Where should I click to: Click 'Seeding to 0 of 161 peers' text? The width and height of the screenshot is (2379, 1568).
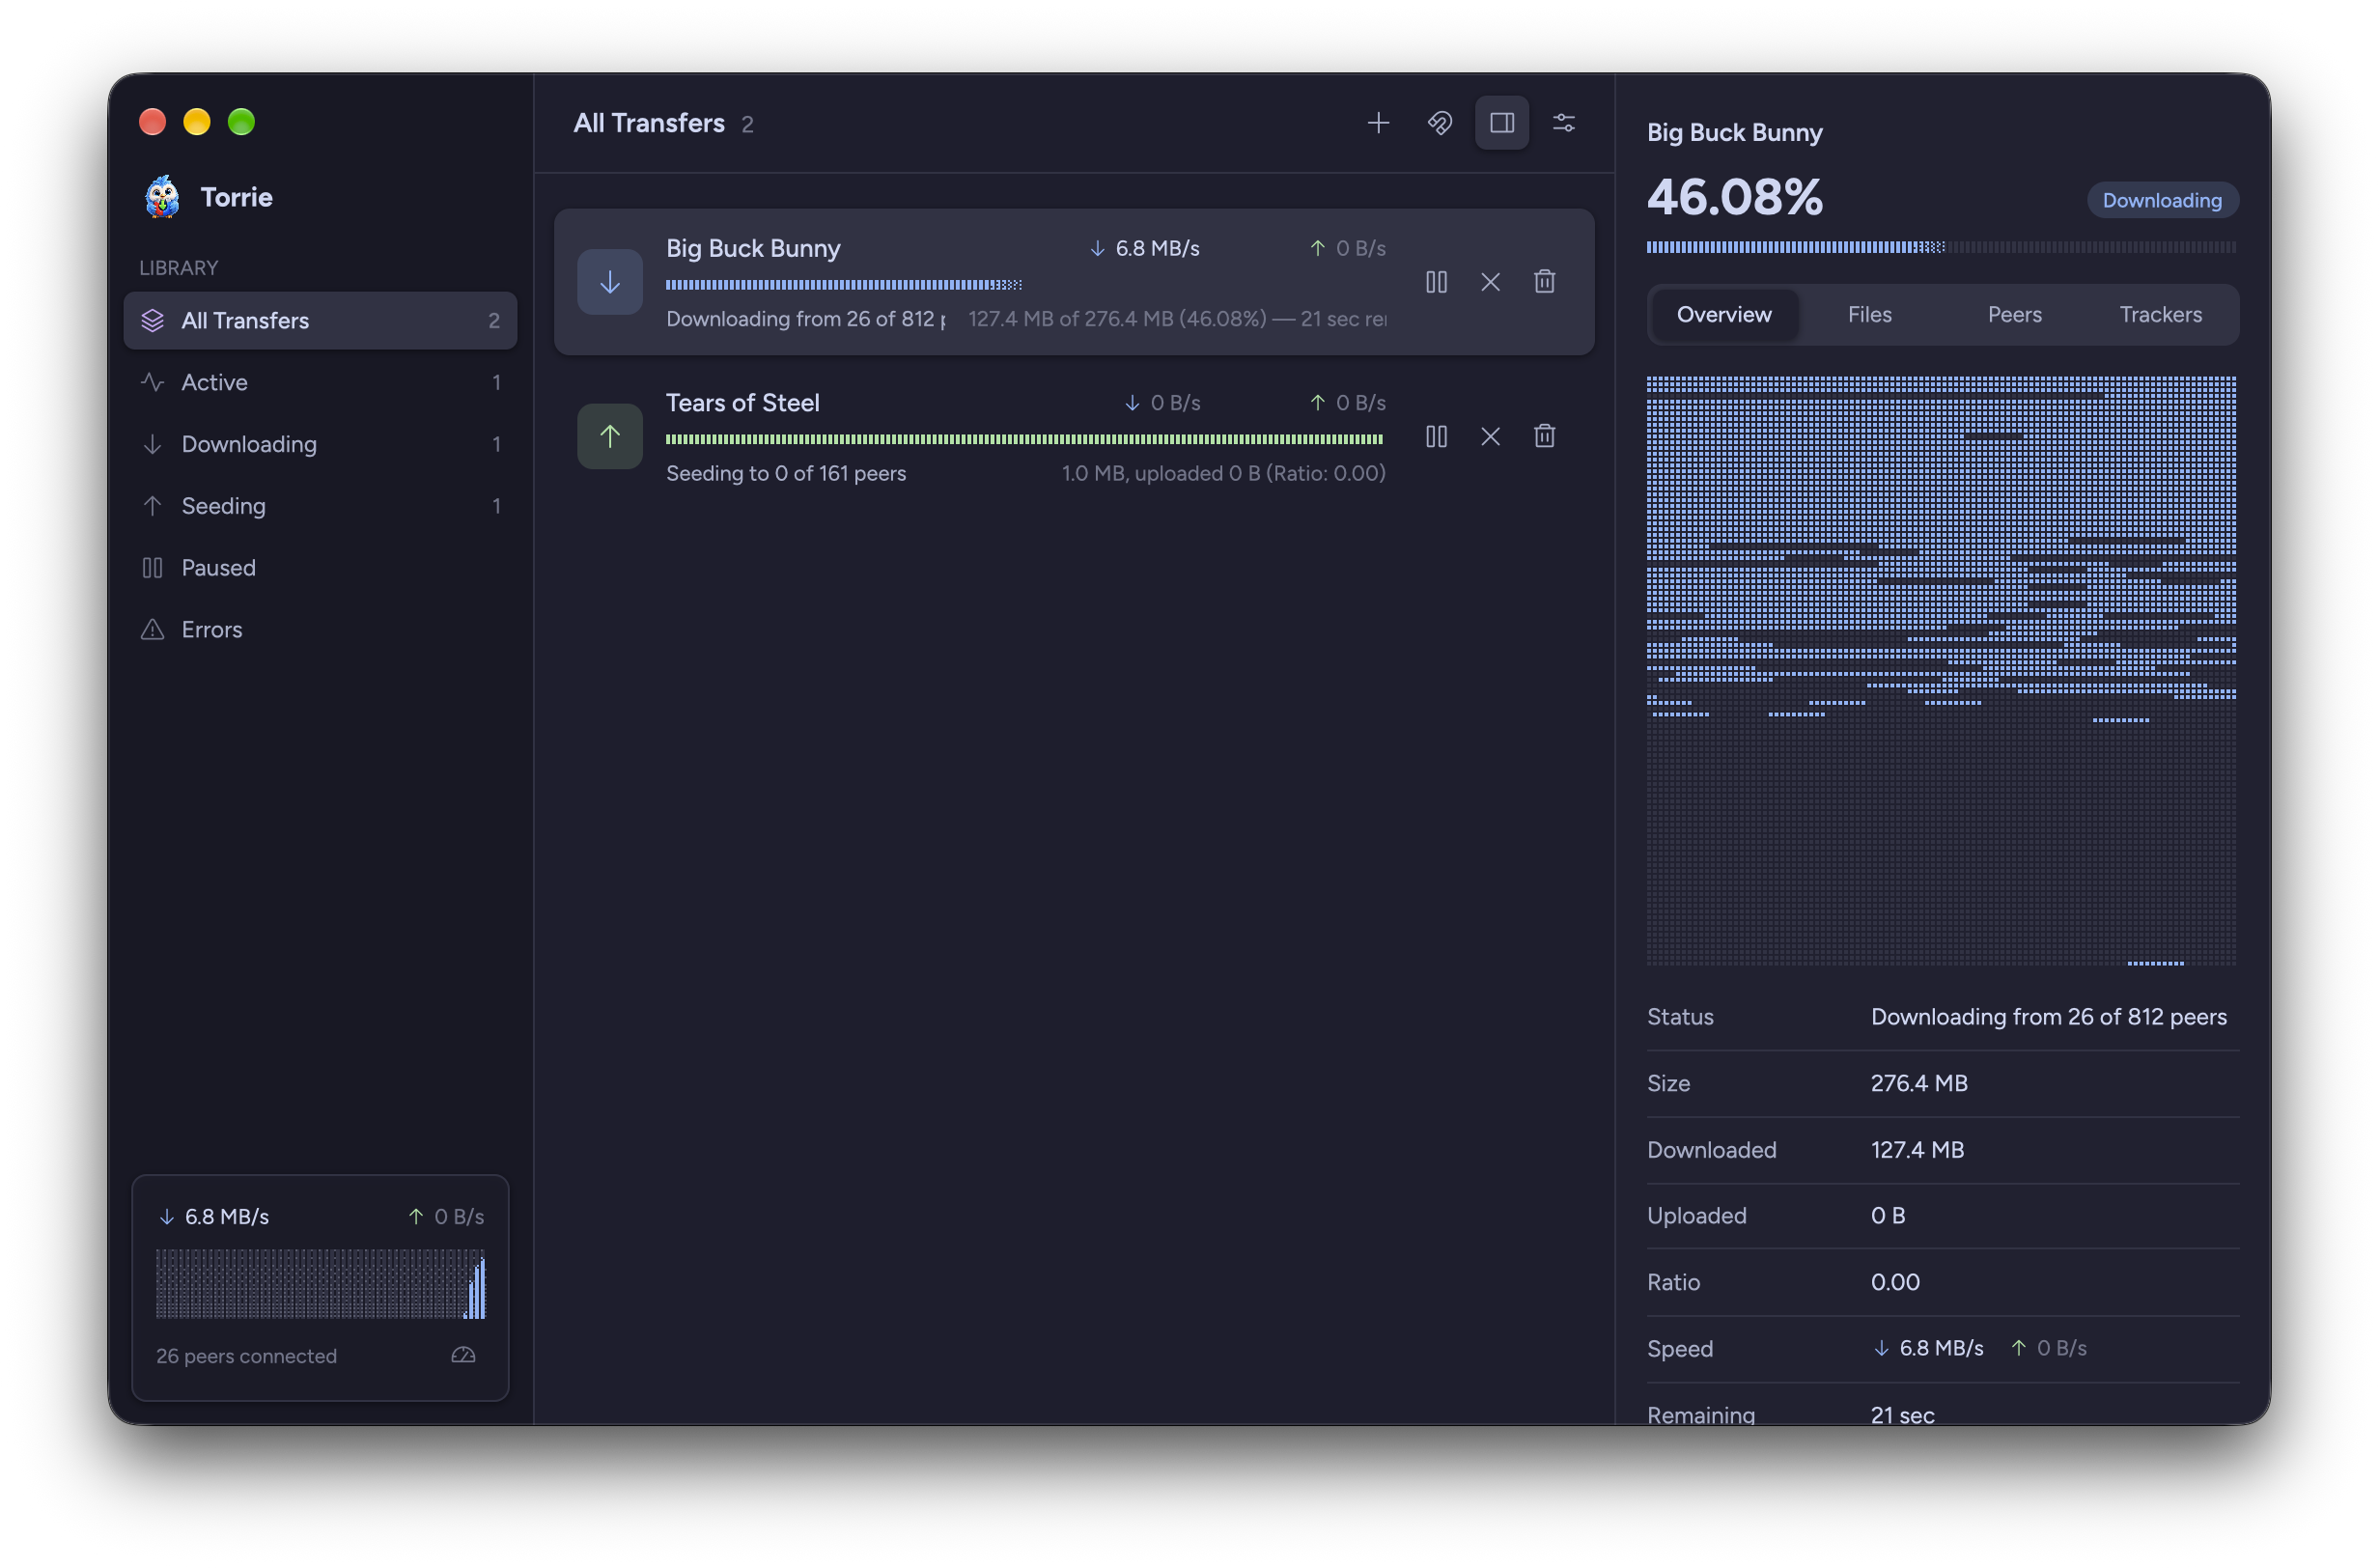786,474
